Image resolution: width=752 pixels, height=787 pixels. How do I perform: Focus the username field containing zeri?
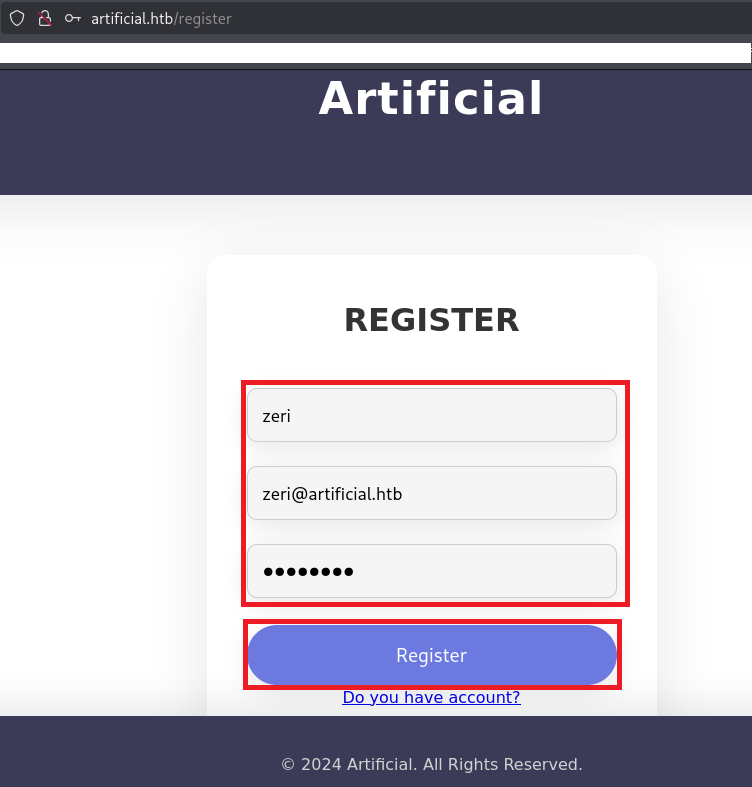click(x=431, y=415)
